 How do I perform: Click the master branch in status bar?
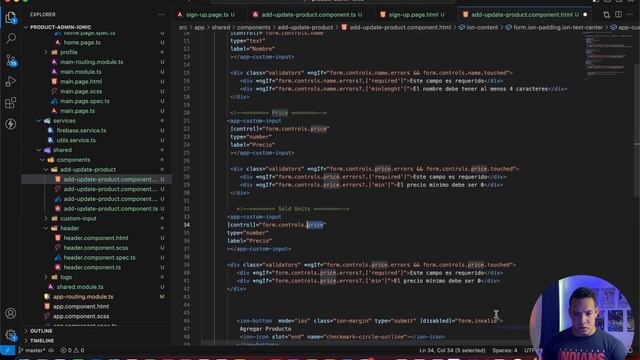coord(31,350)
